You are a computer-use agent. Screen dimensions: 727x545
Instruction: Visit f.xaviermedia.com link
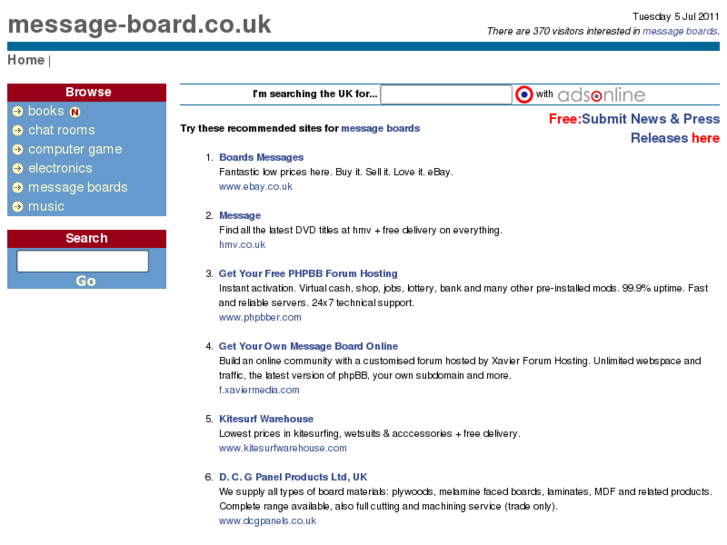(259, 390)
